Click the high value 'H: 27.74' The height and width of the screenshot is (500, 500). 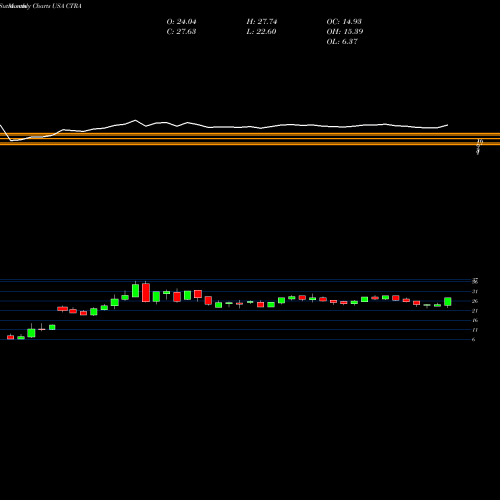[262, 22]
